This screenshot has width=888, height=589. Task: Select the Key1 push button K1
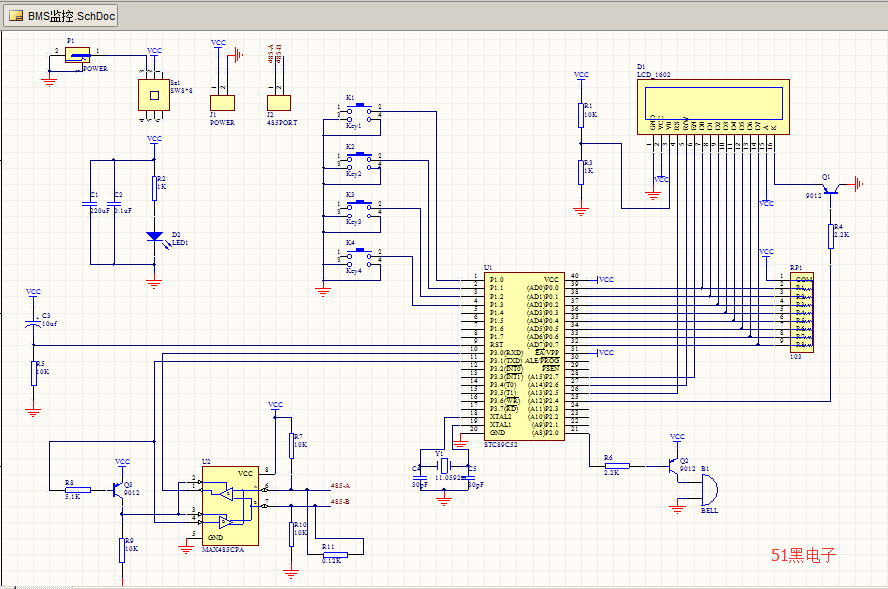(x=358, y=113)
